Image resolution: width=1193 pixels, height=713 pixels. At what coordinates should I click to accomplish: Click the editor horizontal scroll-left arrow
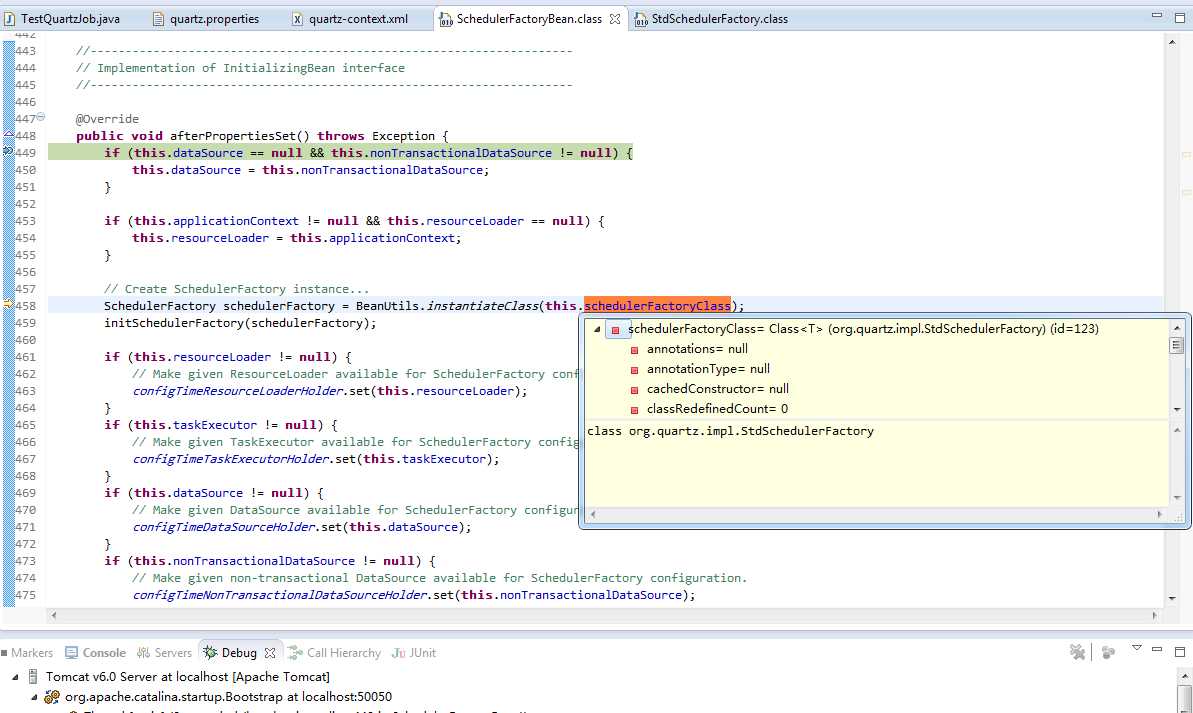click(x=53, y=615)
